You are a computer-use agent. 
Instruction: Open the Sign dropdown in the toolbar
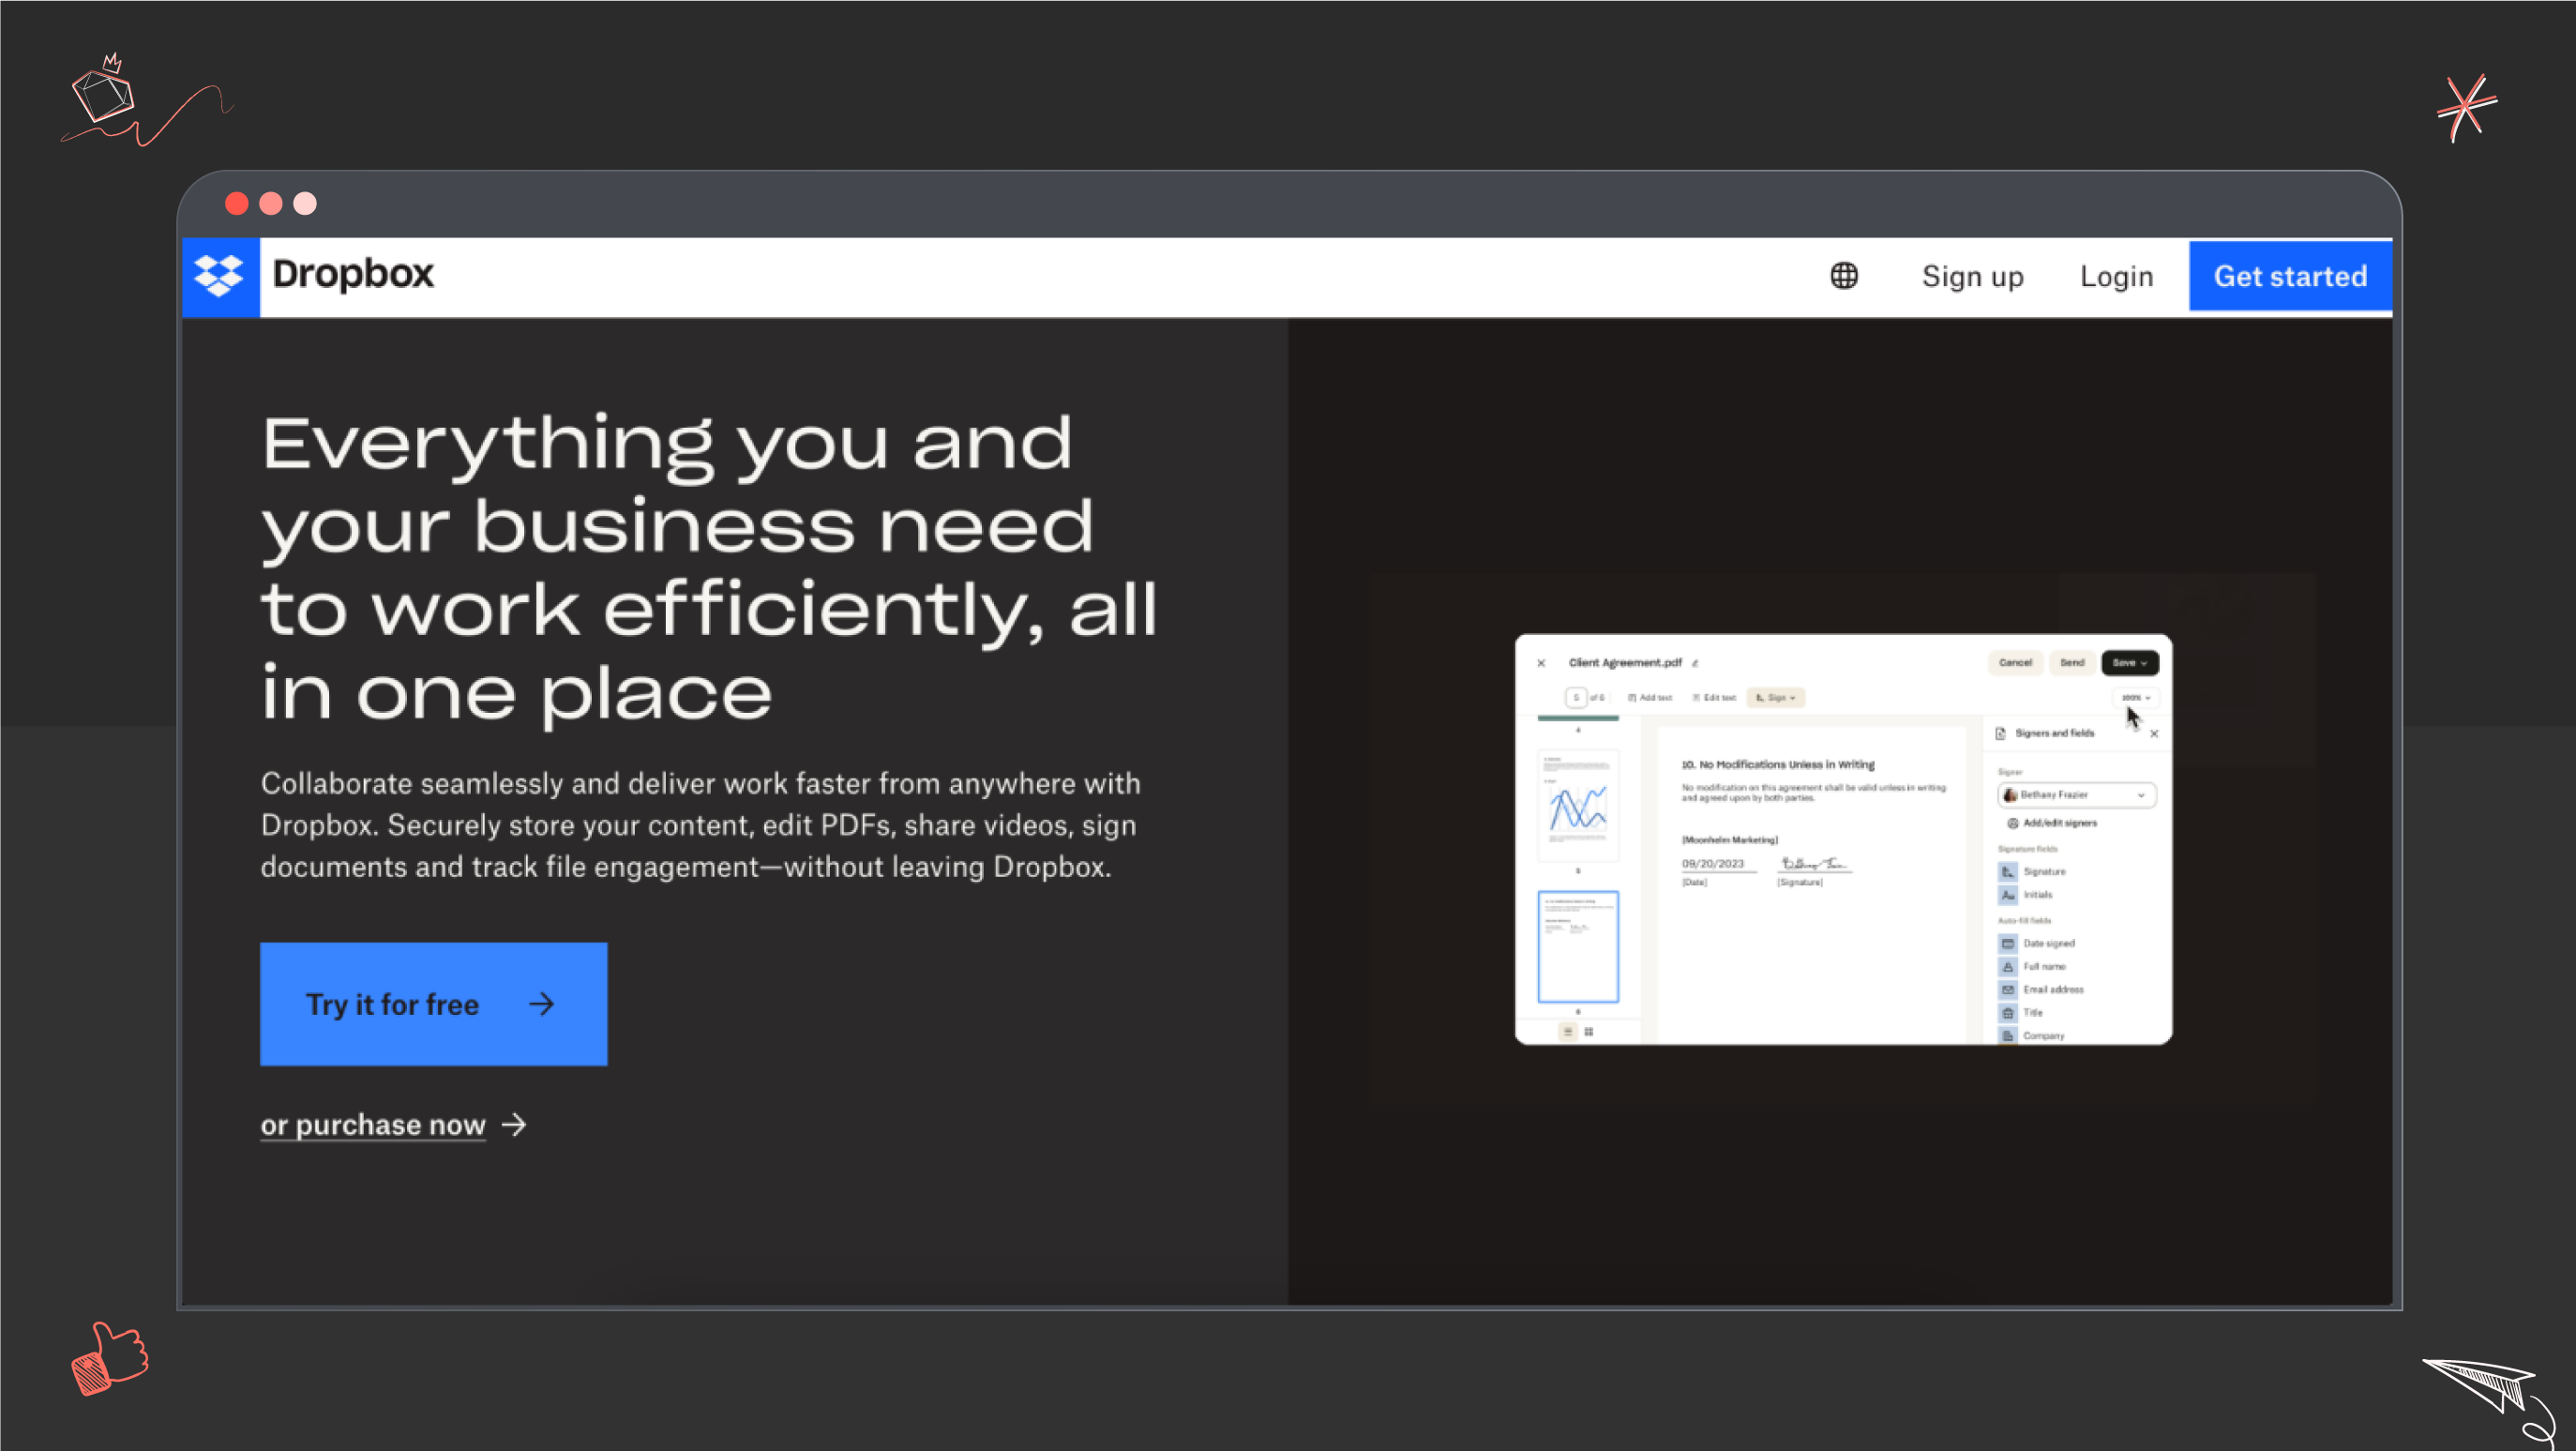click(1778, 698)
